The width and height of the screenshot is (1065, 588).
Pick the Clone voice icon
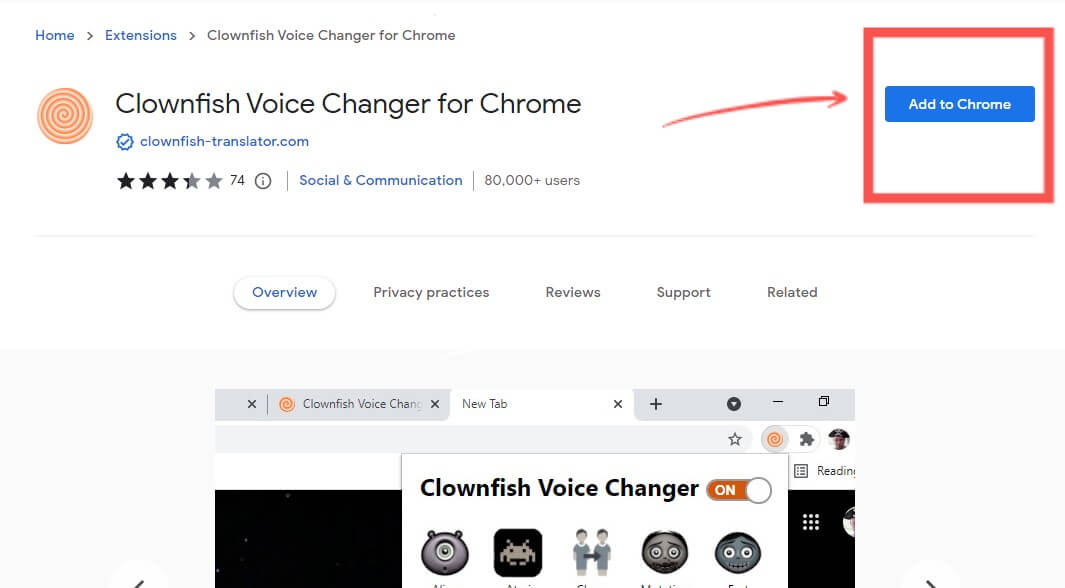(x=591, y=553)
